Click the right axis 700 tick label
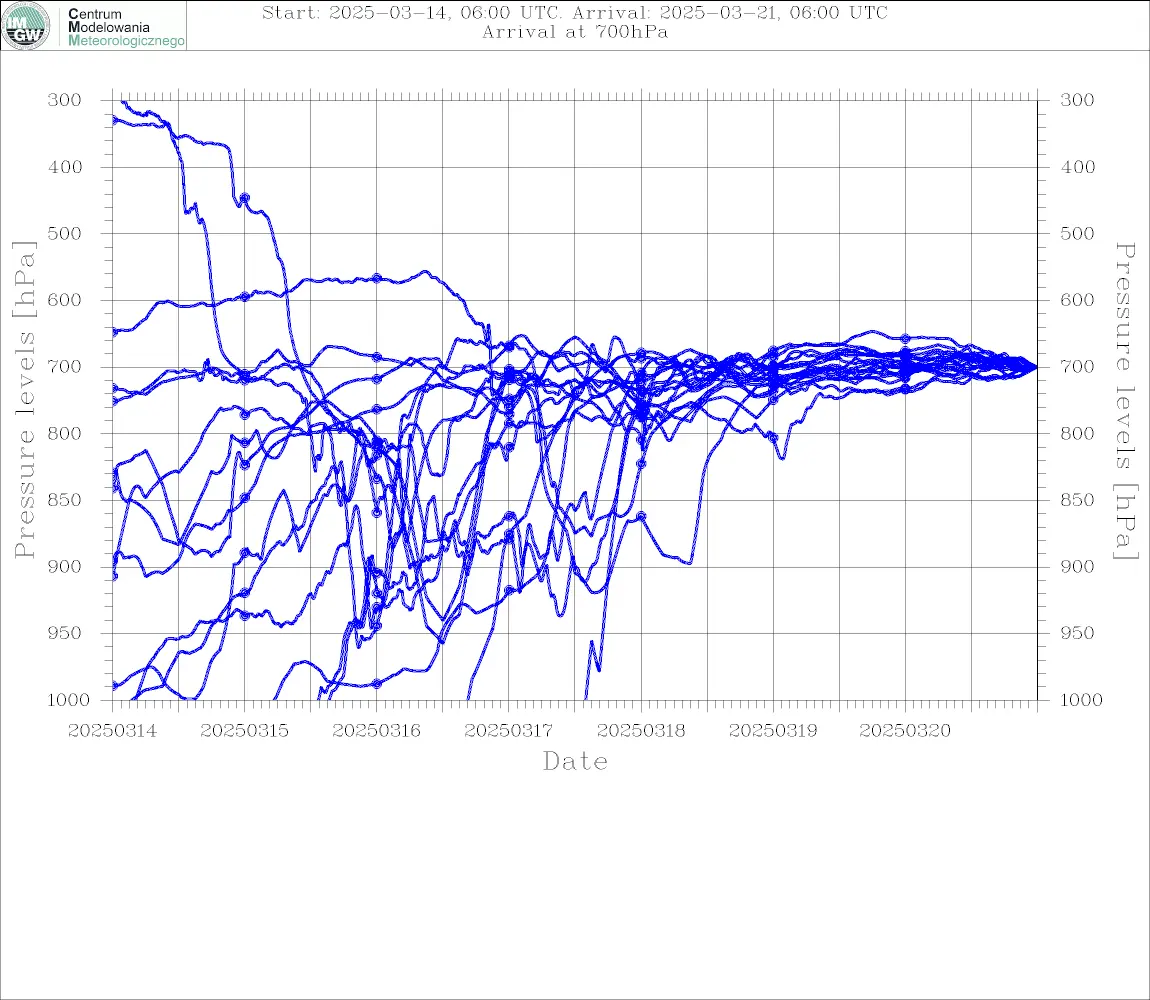 pos(1077,367)
